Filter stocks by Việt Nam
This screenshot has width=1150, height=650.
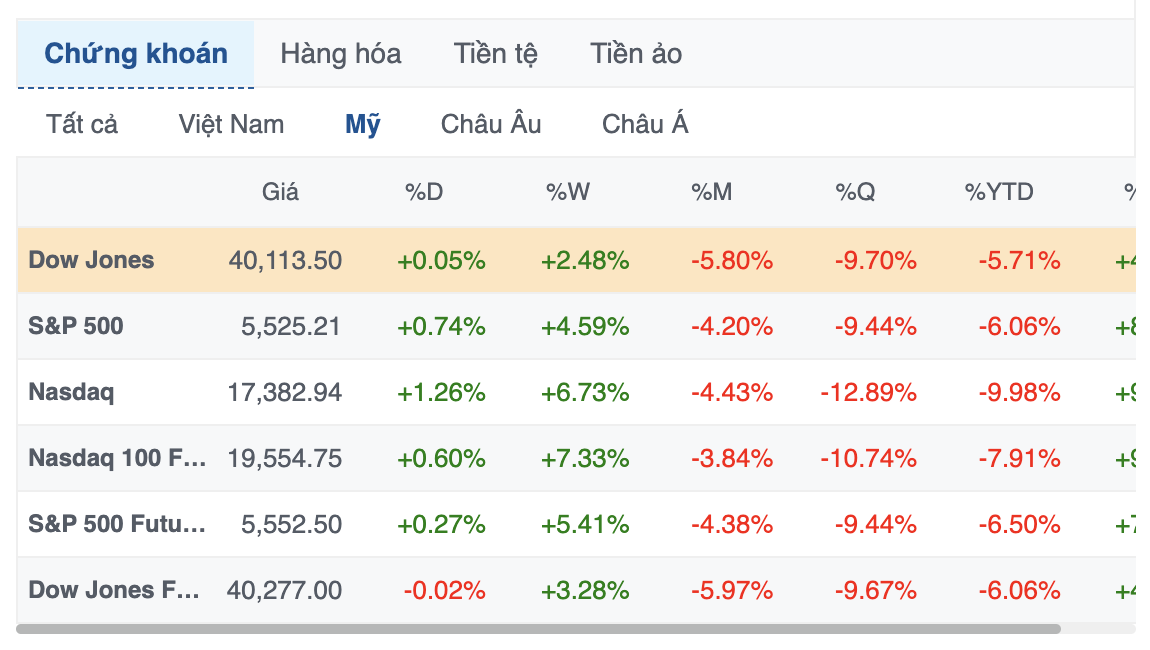coord(231,125)
